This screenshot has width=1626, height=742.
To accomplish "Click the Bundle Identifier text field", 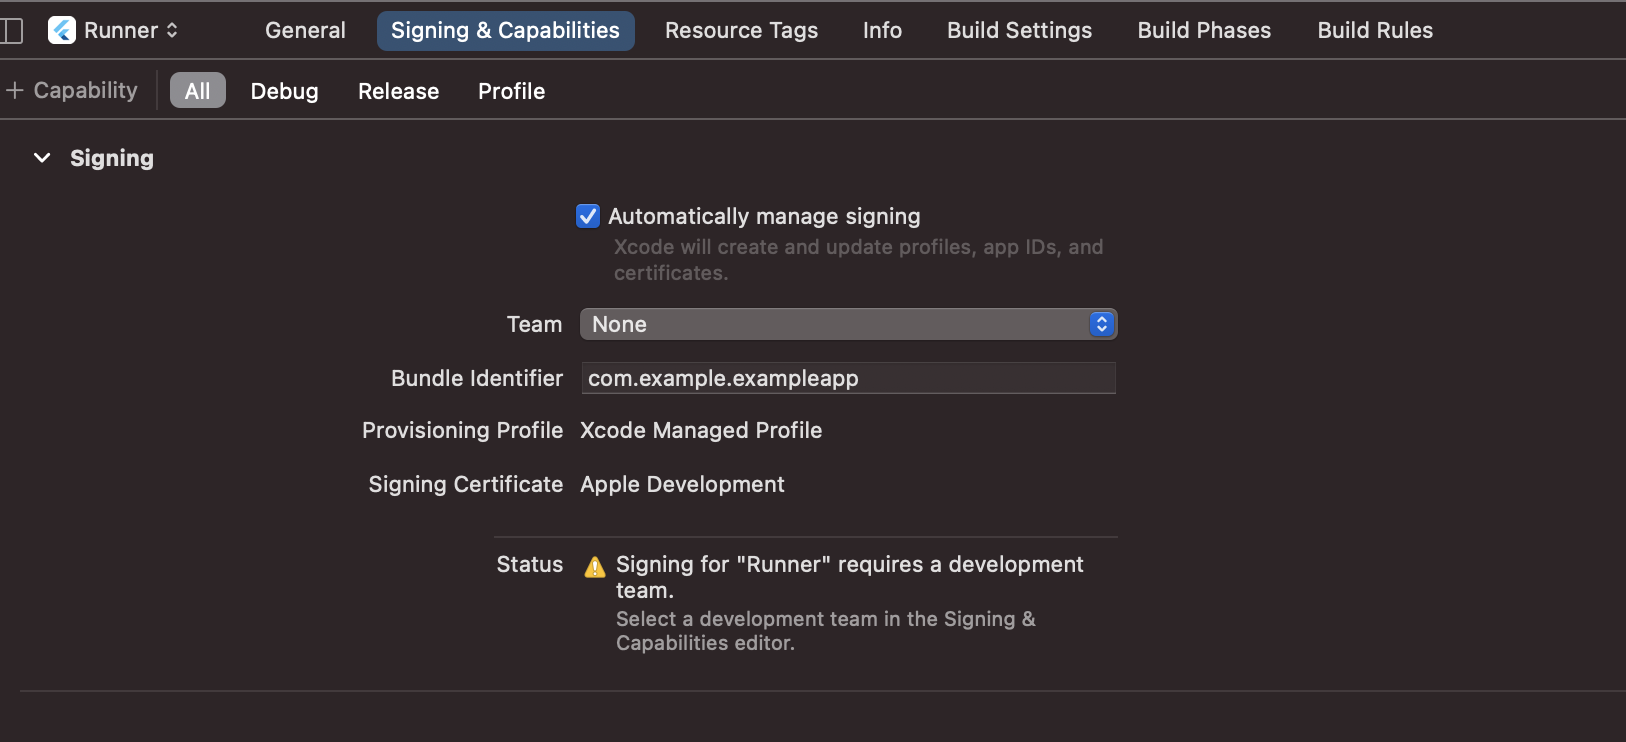I will [x=848, y=378].
